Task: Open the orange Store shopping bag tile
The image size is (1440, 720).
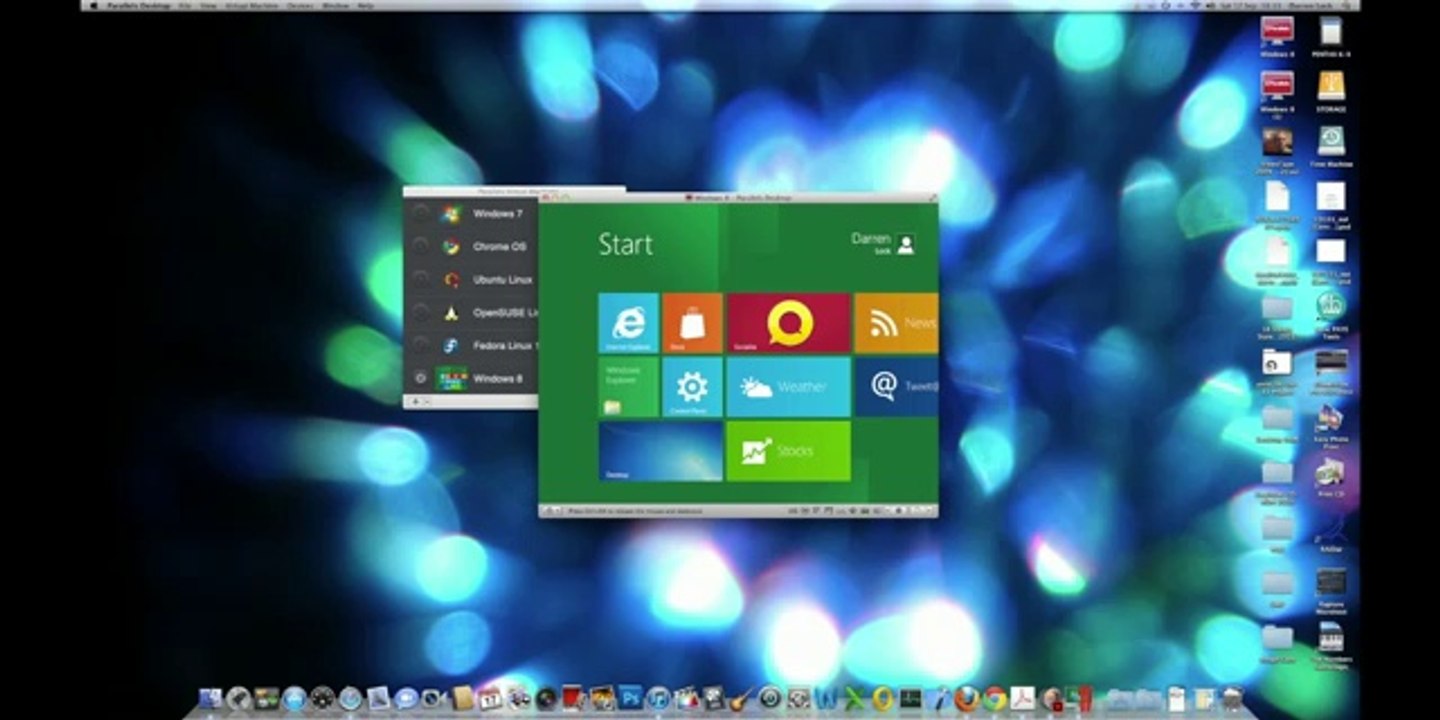Action: coord(692,323)
